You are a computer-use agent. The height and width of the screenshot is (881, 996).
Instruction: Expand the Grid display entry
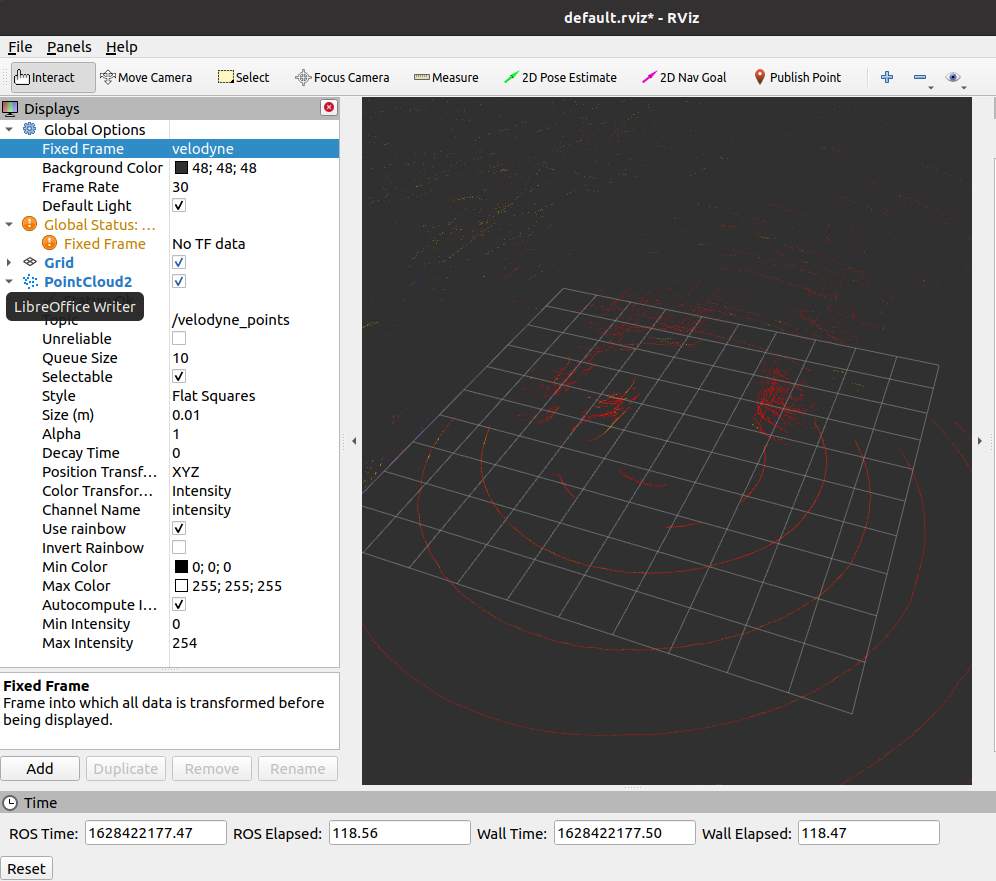[10, 262]
